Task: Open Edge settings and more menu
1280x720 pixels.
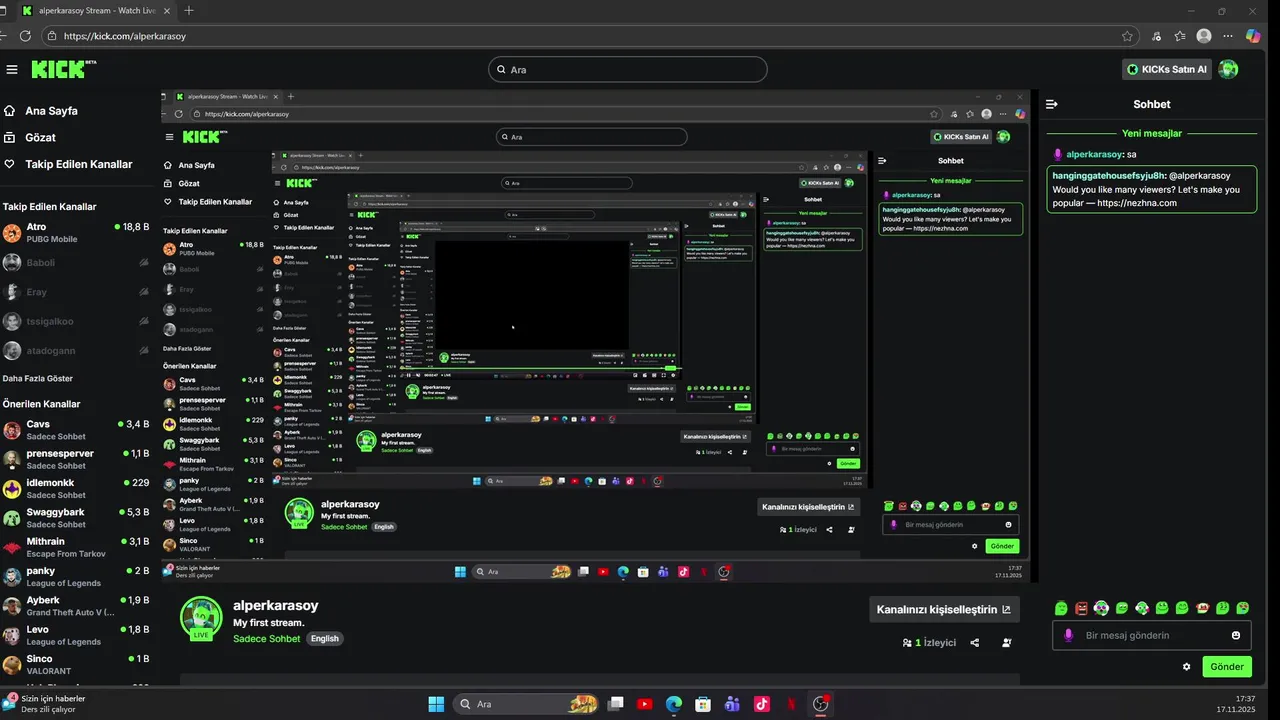Action: [x=1228, y=36]
